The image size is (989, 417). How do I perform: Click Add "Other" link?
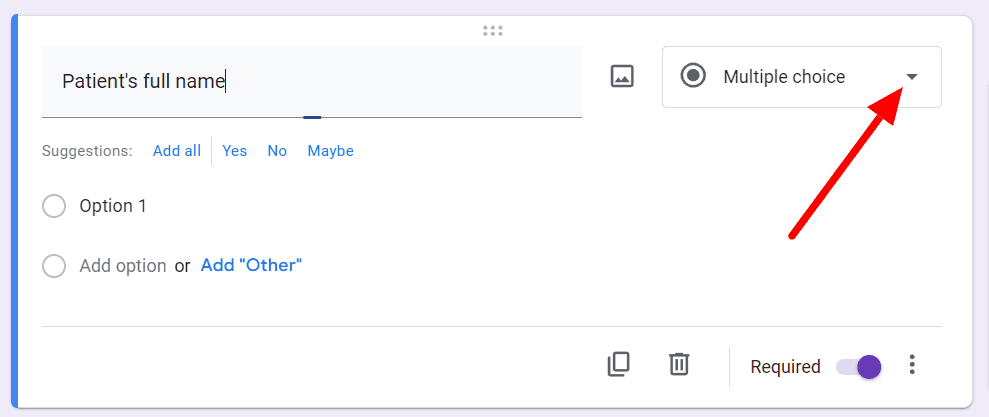tap(251, 265)
